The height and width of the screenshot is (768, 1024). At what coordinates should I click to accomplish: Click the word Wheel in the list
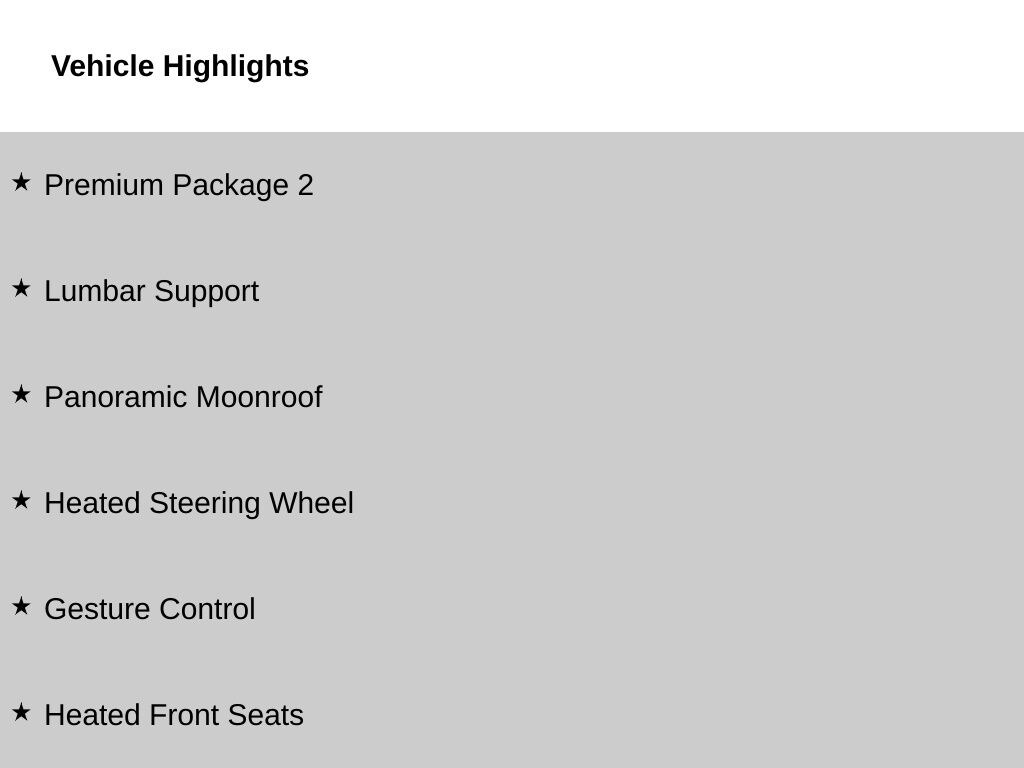pos(312,504)
